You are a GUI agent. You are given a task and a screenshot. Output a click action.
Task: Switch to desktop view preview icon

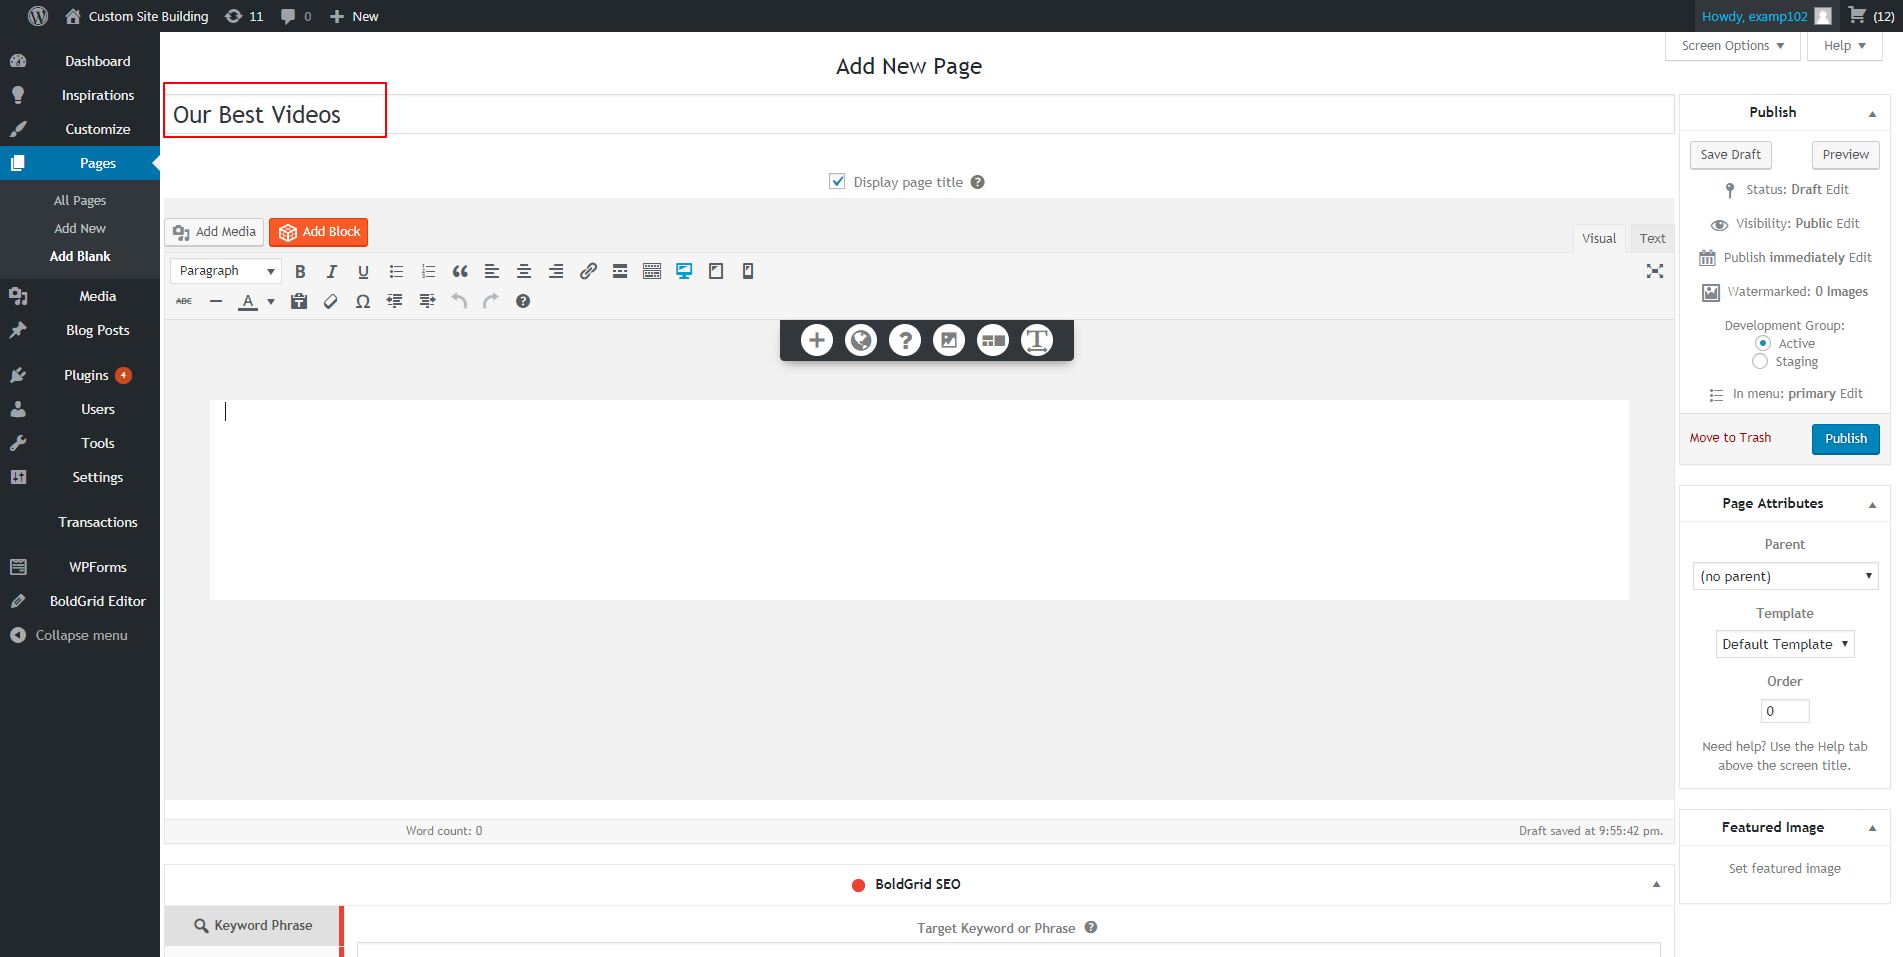pyautogui.click(x=684, y=271)
